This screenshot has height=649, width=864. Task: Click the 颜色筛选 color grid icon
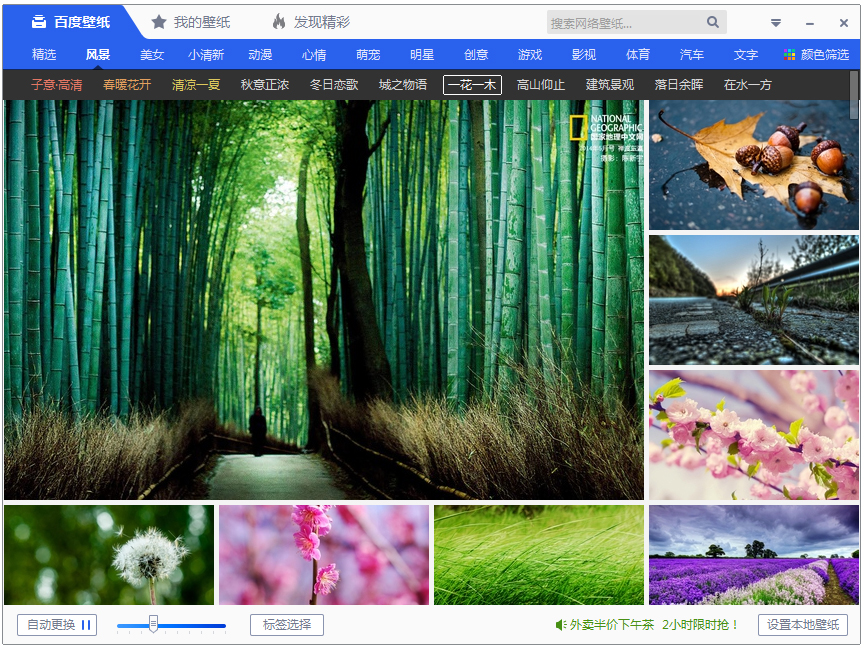point(790,55)
